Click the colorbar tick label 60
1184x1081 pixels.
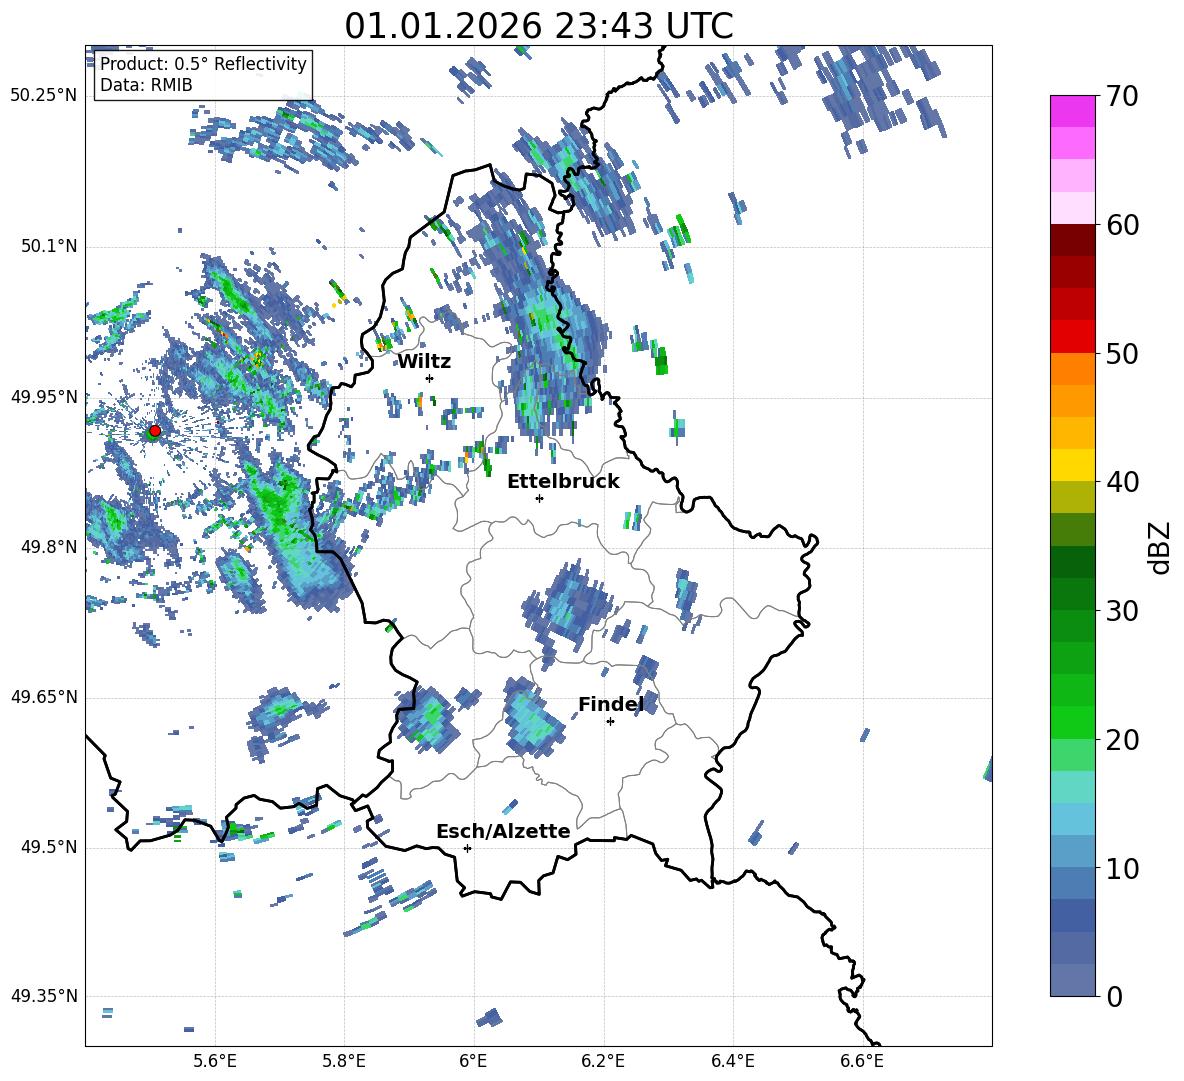click(1122, 225)
